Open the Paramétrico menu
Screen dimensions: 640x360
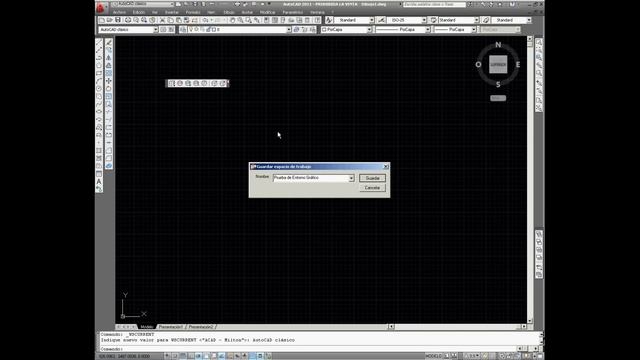click(x=293, y=12)
